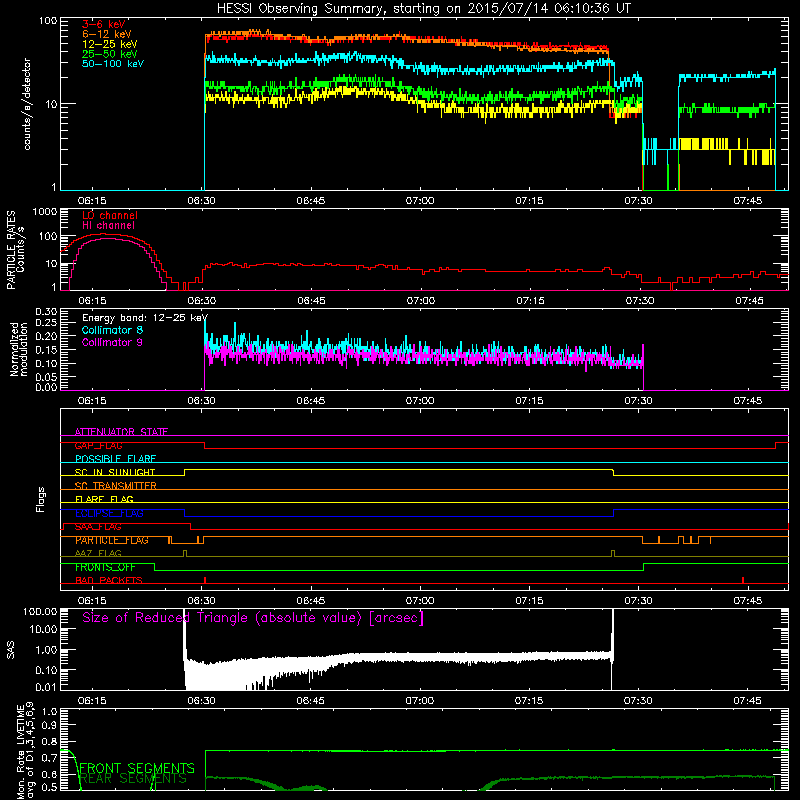800x800 pixels.
Task: Click the 'Energy band: 12-25 keV' label
Action: click(x=145, y=318)
